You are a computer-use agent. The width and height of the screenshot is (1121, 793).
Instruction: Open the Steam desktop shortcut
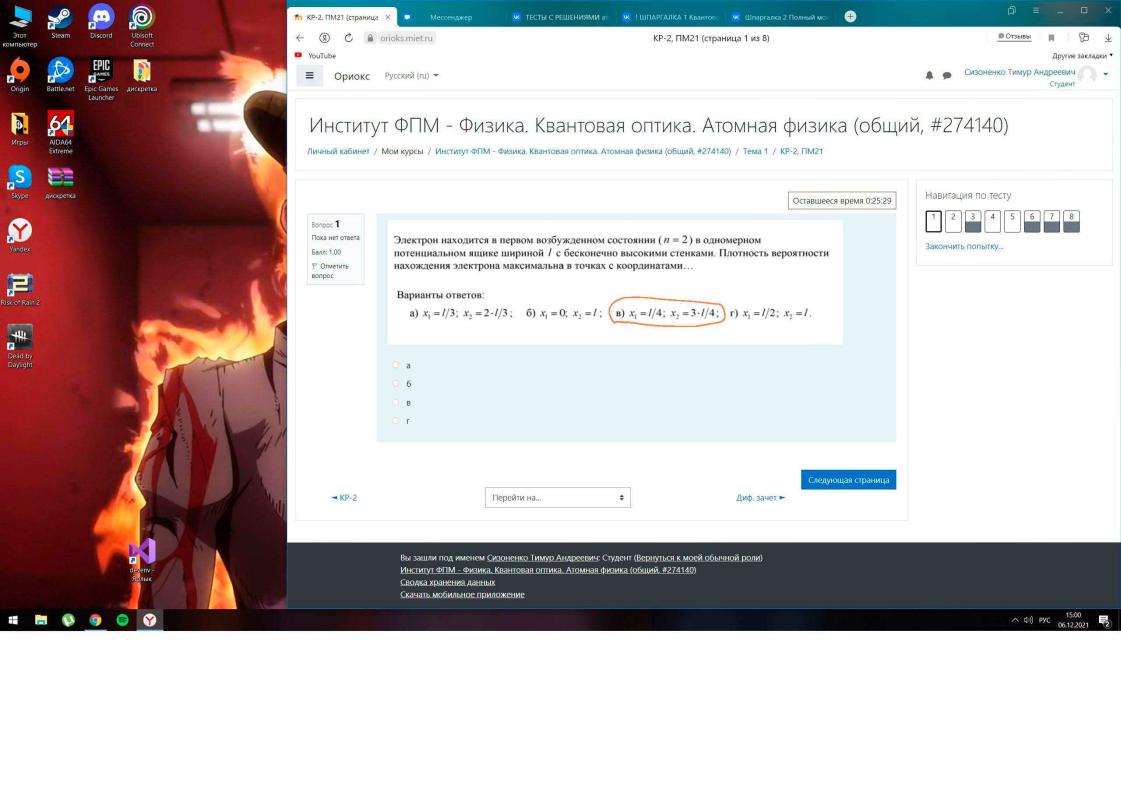[60, 21]
